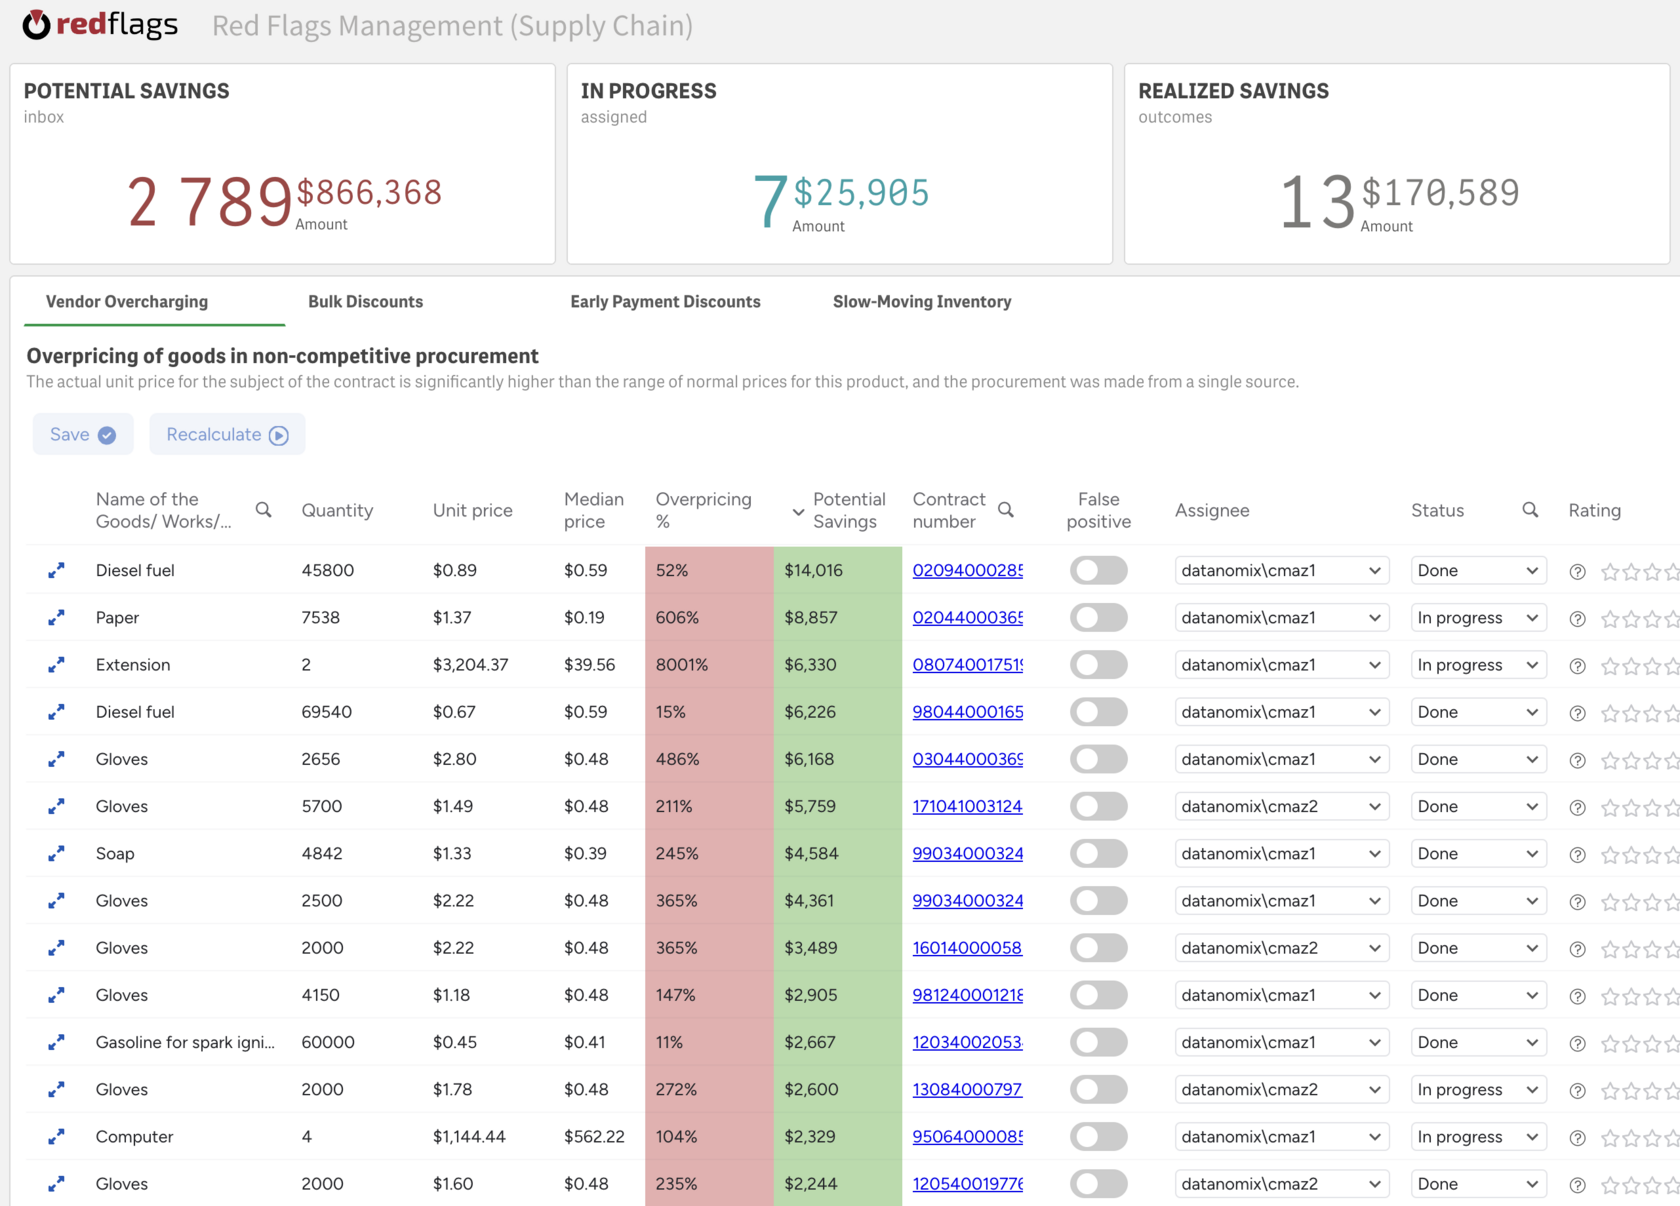This screenshot has height=1206, width=1680.
Task: Toggle False positive for first Diesel fuel row
Action: pyautogui.click(x=1098, y=571)
